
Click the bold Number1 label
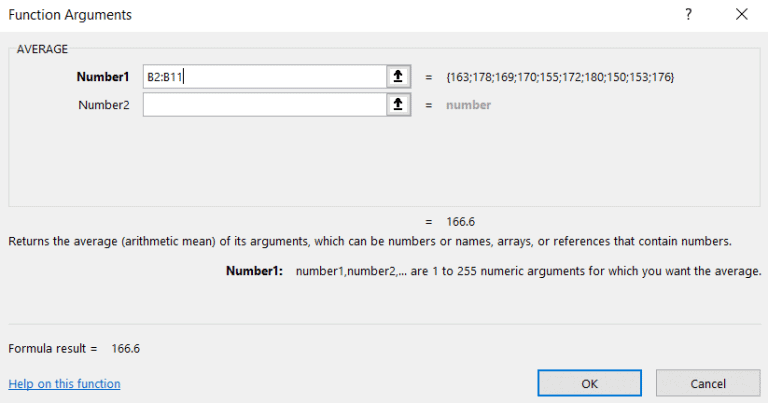103,76
